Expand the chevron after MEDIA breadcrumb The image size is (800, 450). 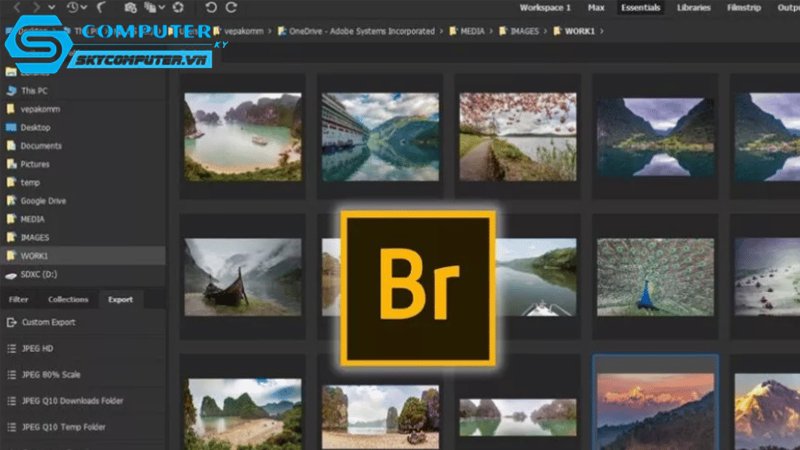[x=491, y=31]
